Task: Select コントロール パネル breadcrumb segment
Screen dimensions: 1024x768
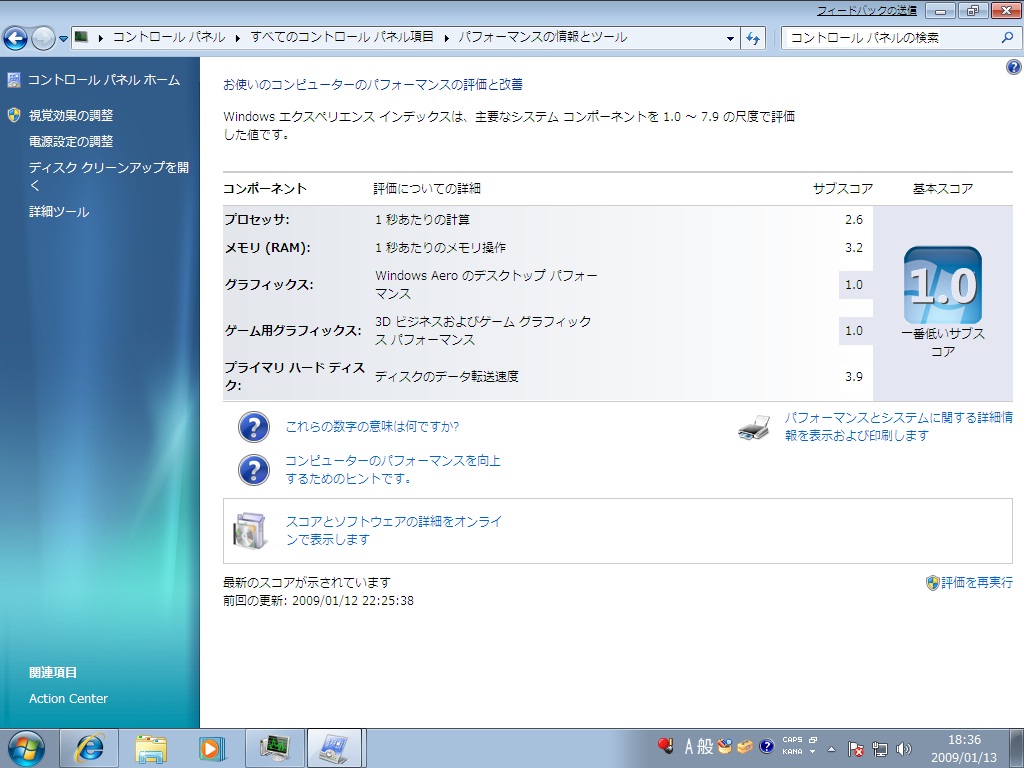Action: click(x=169, y=37)
